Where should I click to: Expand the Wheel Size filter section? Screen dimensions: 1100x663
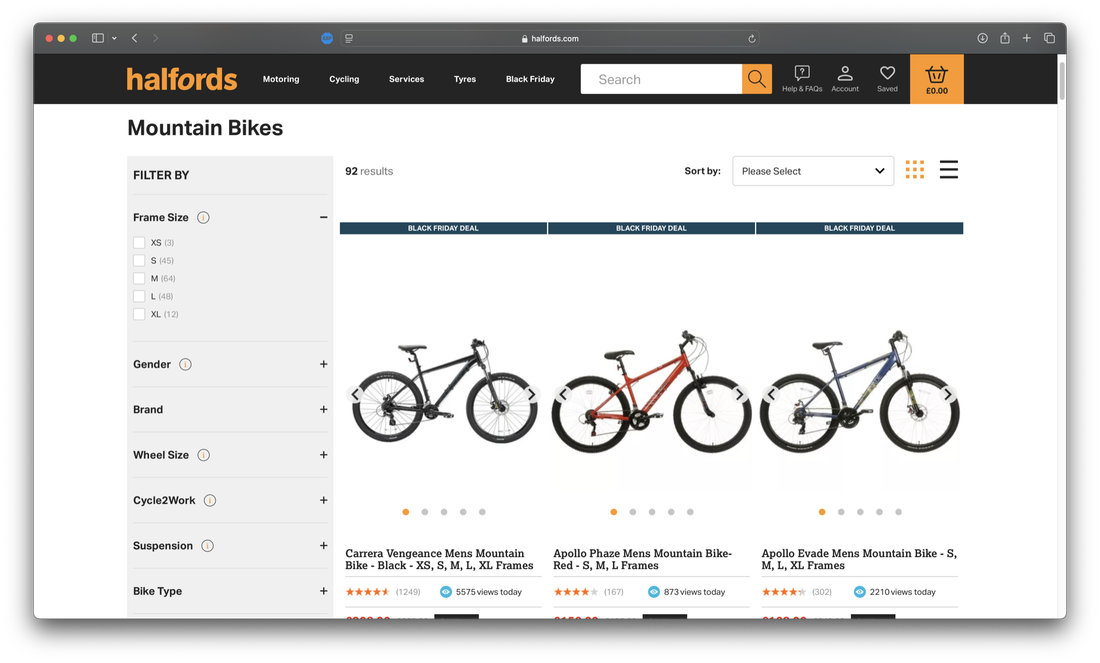(x=323, y=455)
